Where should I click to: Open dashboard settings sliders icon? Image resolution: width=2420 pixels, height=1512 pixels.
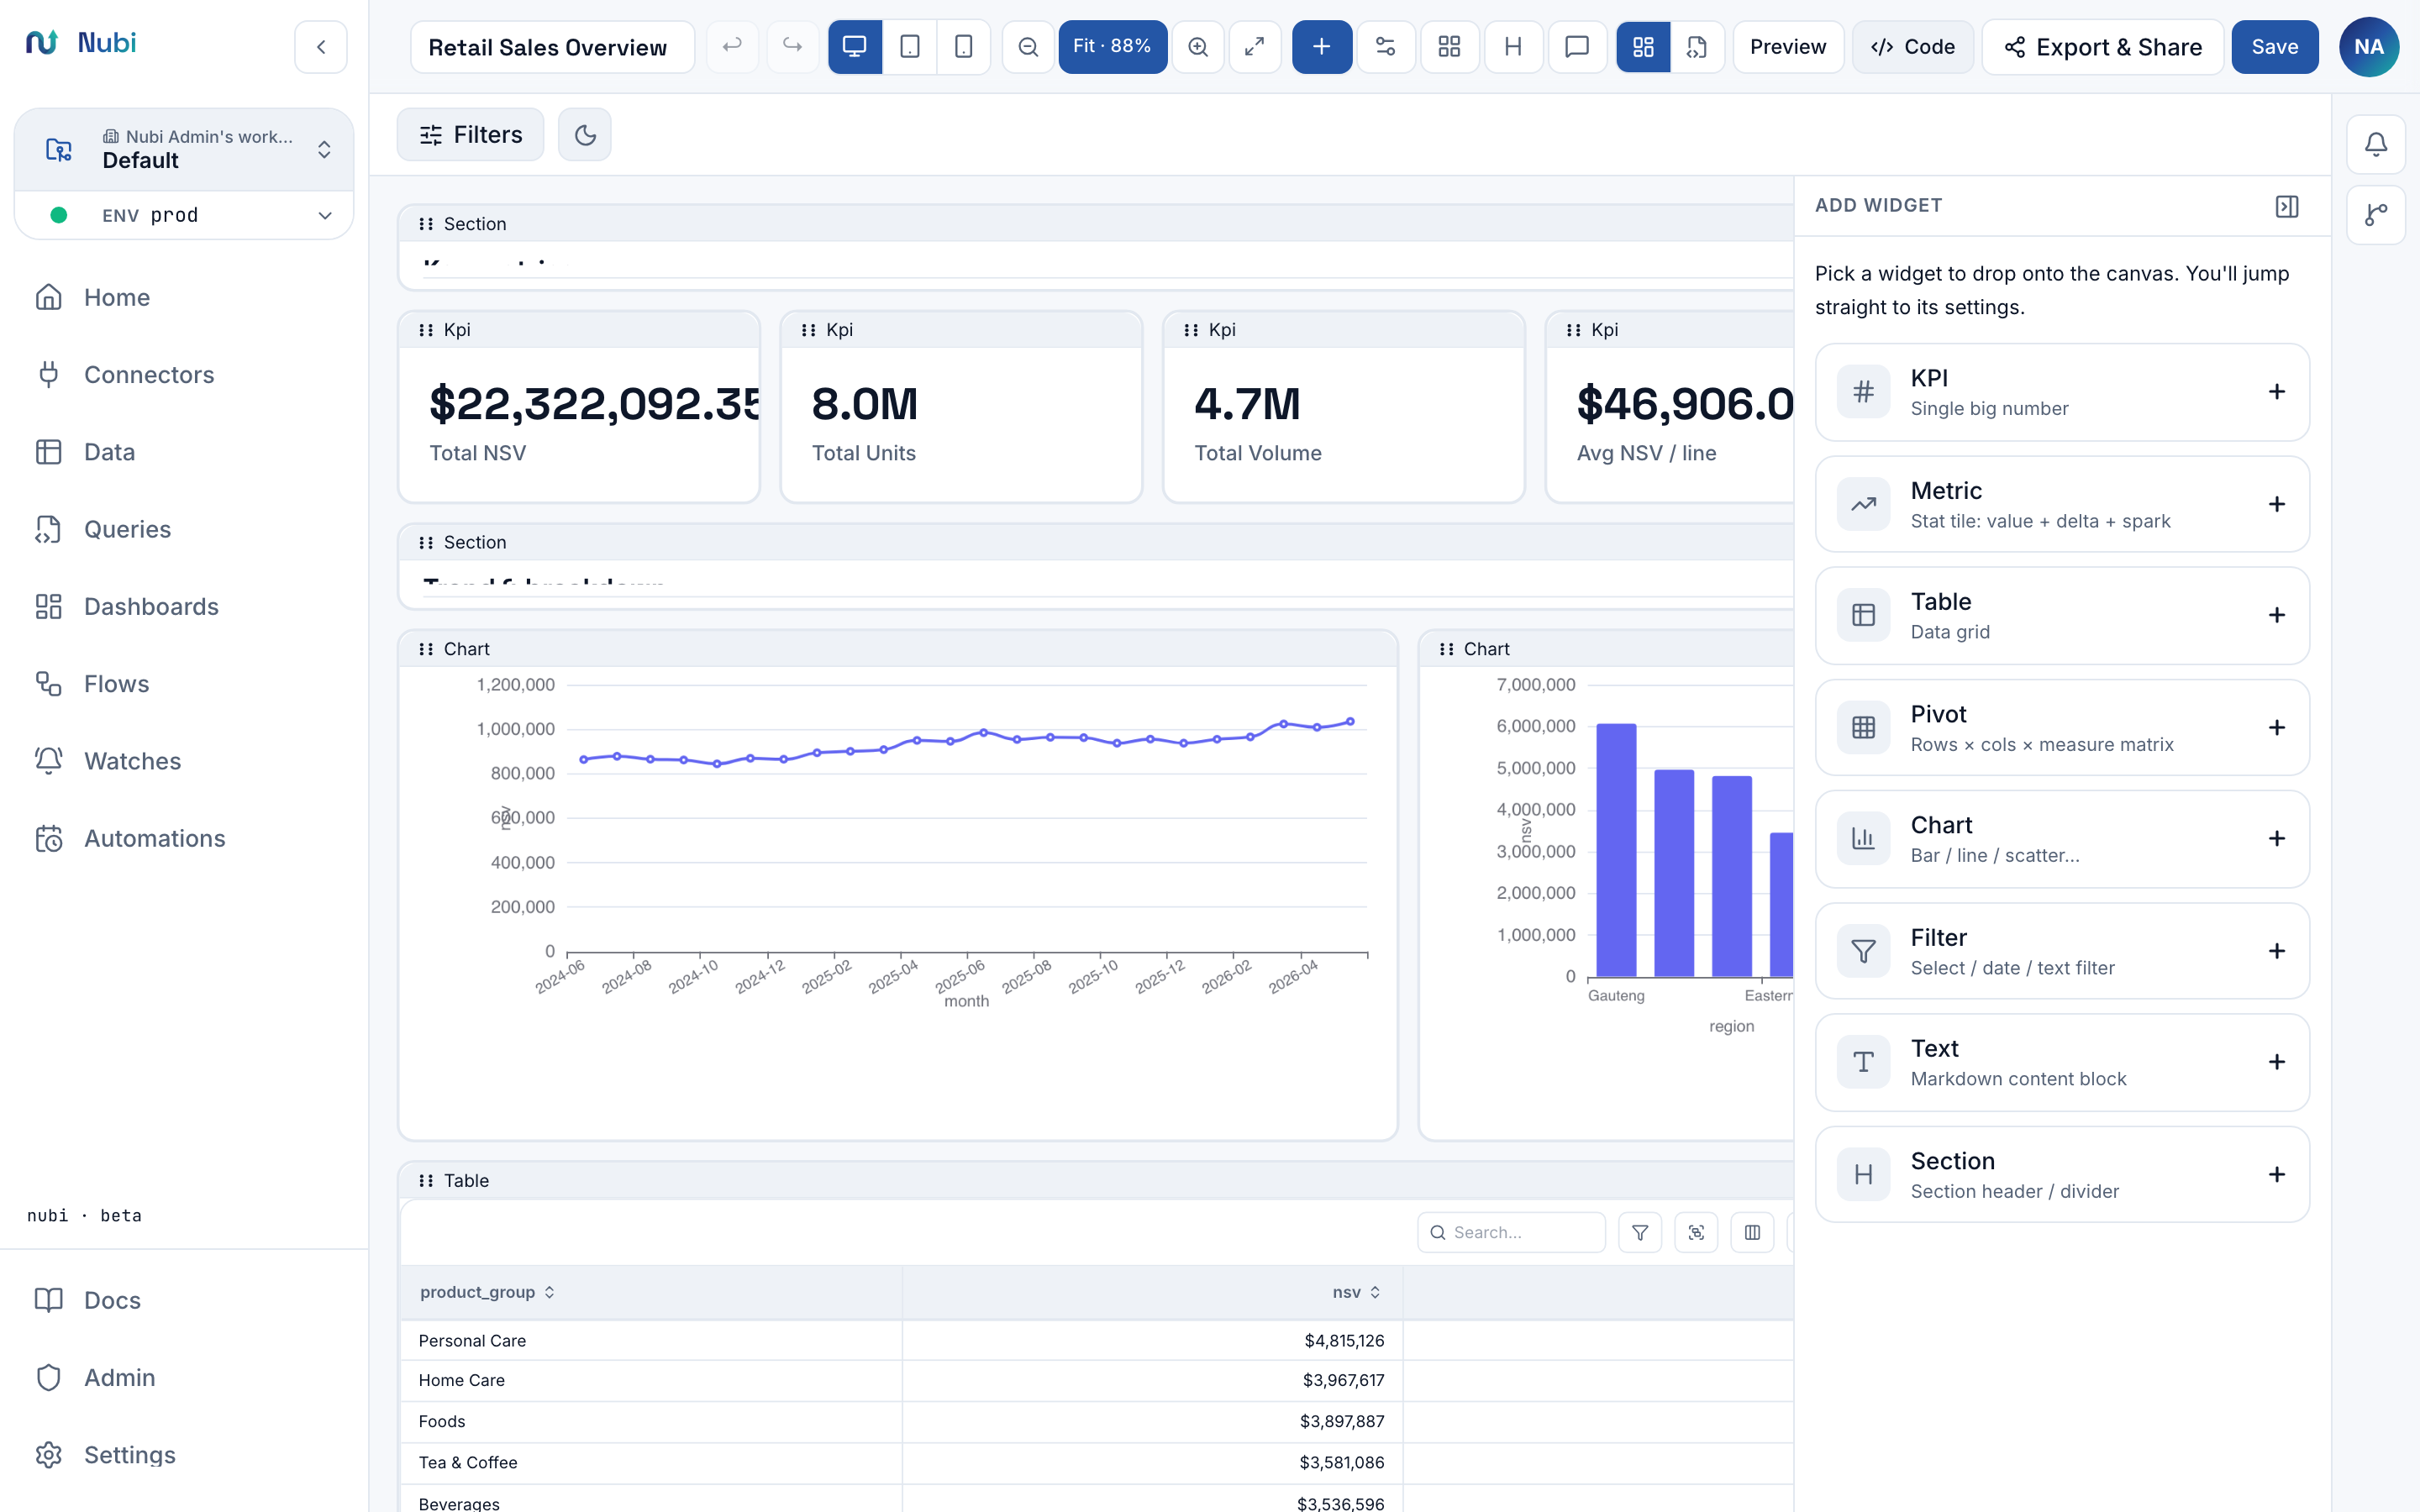pyautogui.click(x=1386, y=47)
